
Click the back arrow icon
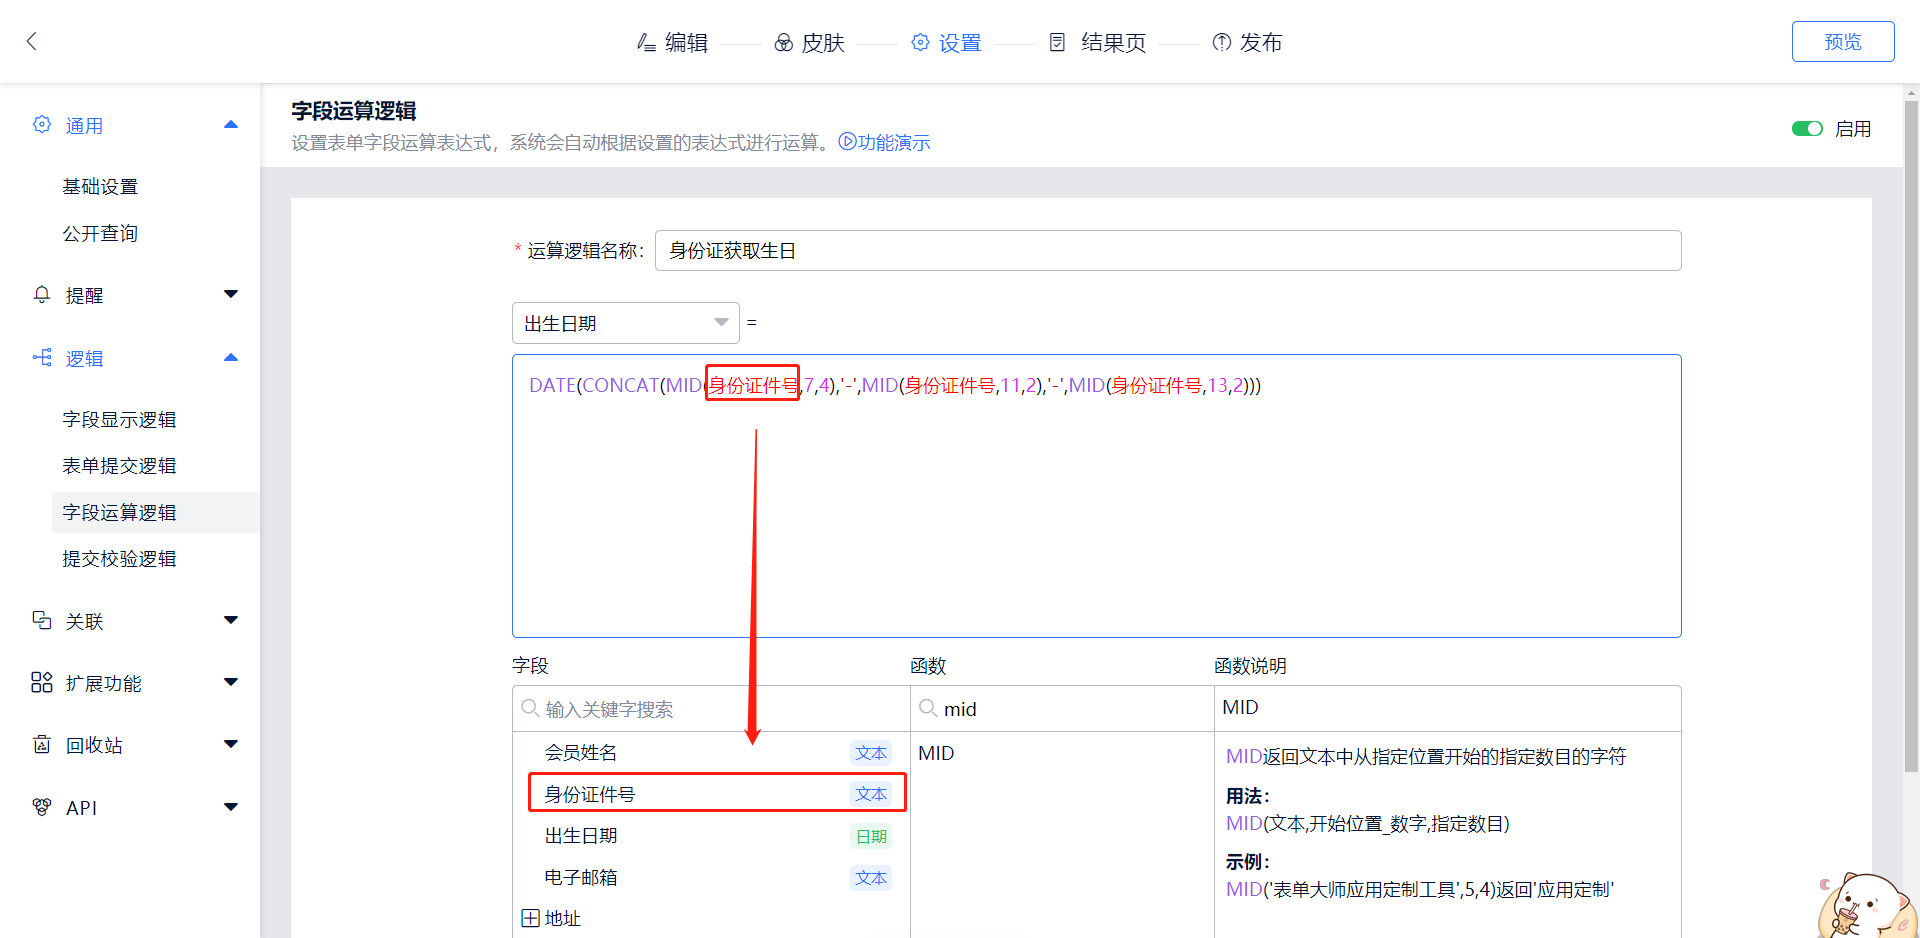(x=32, y=41)
